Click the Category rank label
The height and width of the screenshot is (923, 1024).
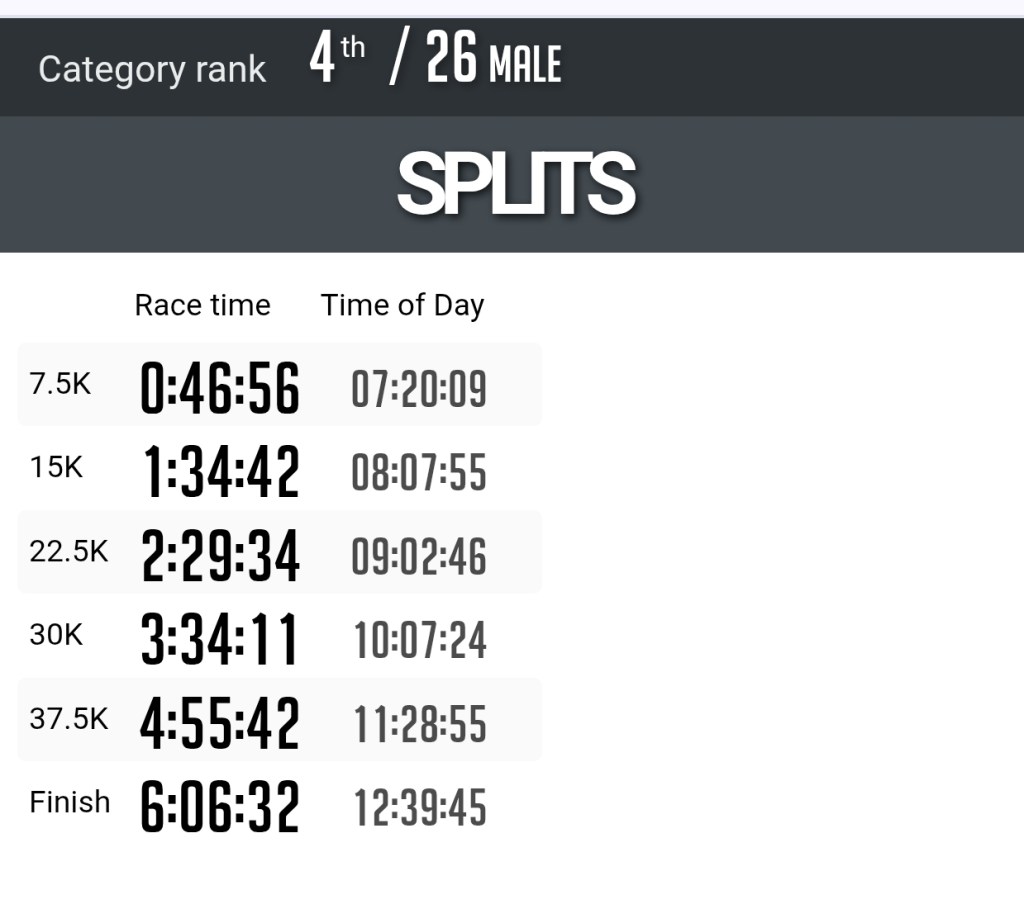tap(152, 70)
